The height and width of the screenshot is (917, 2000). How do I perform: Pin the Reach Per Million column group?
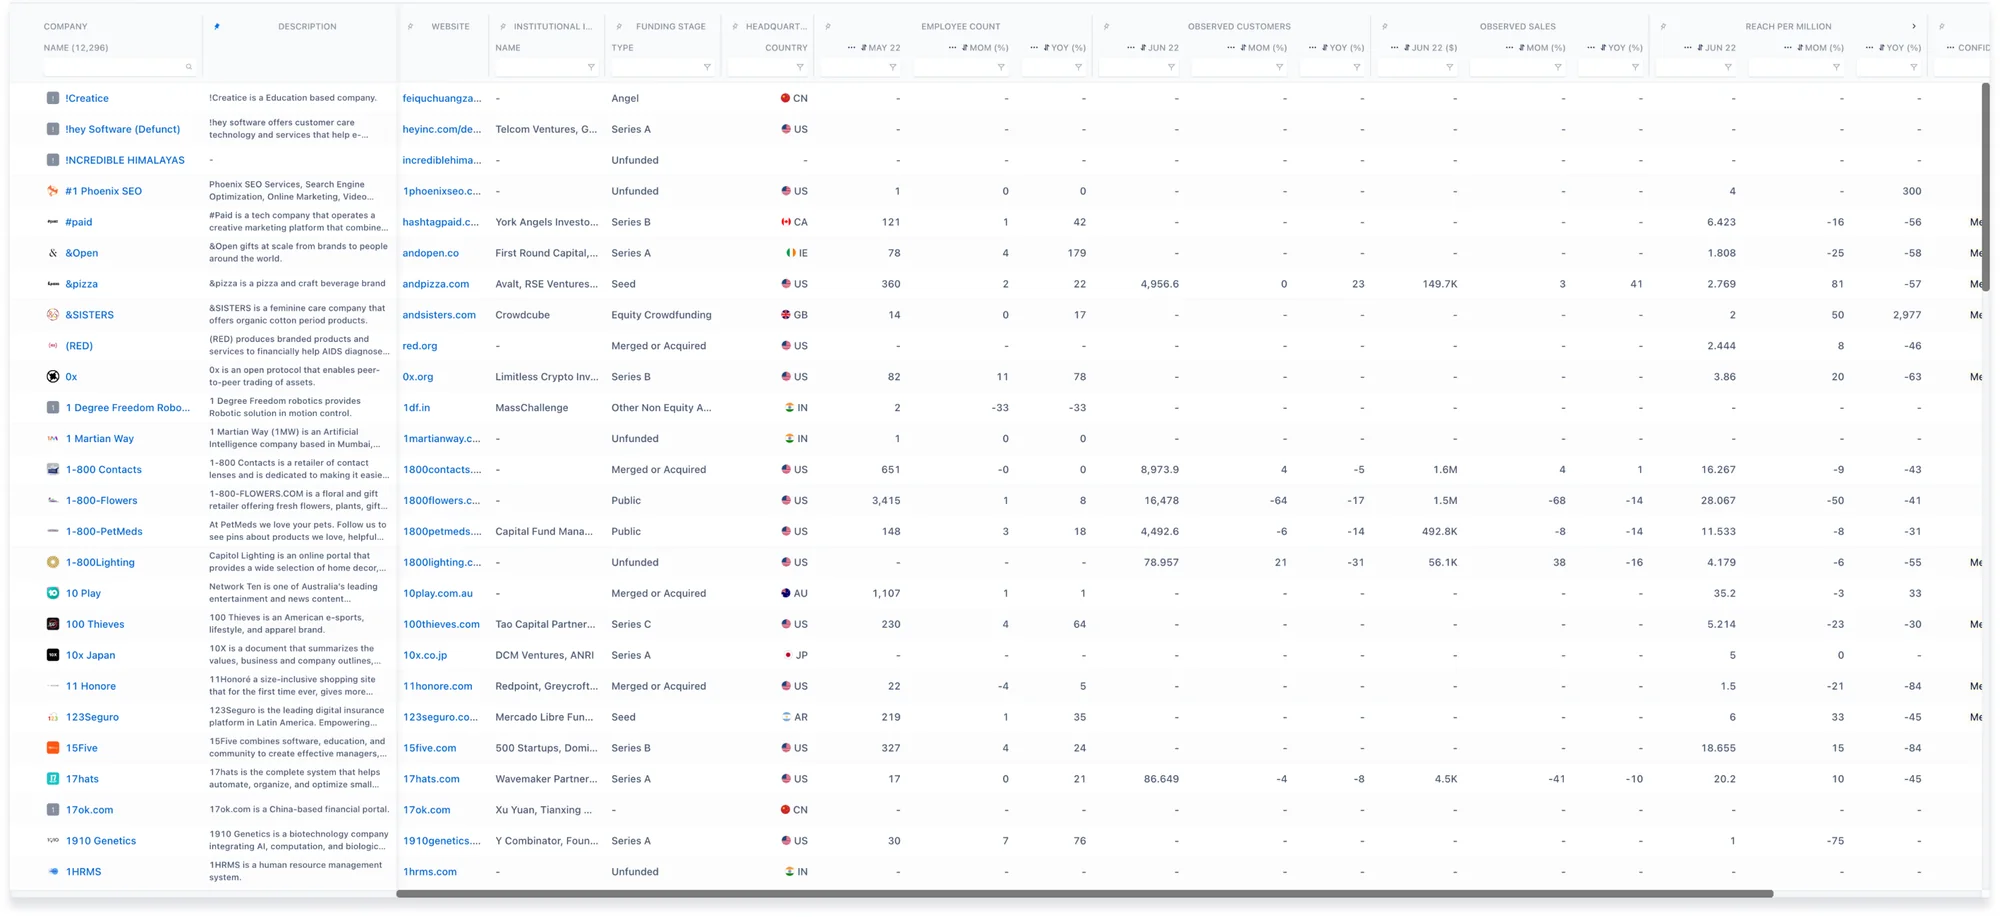(x=1663, y=27)
